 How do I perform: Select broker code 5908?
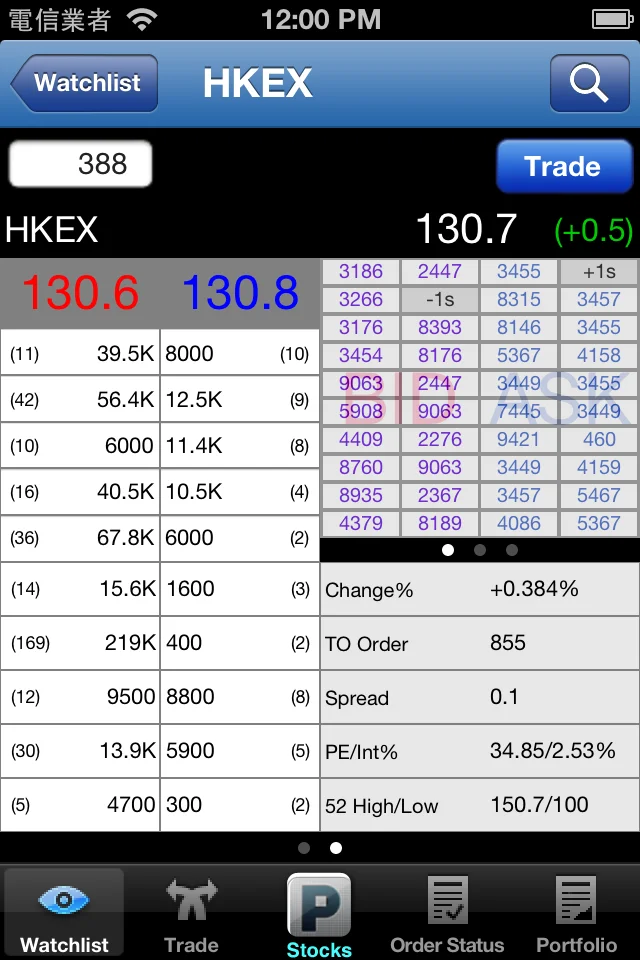coord(361,411)
